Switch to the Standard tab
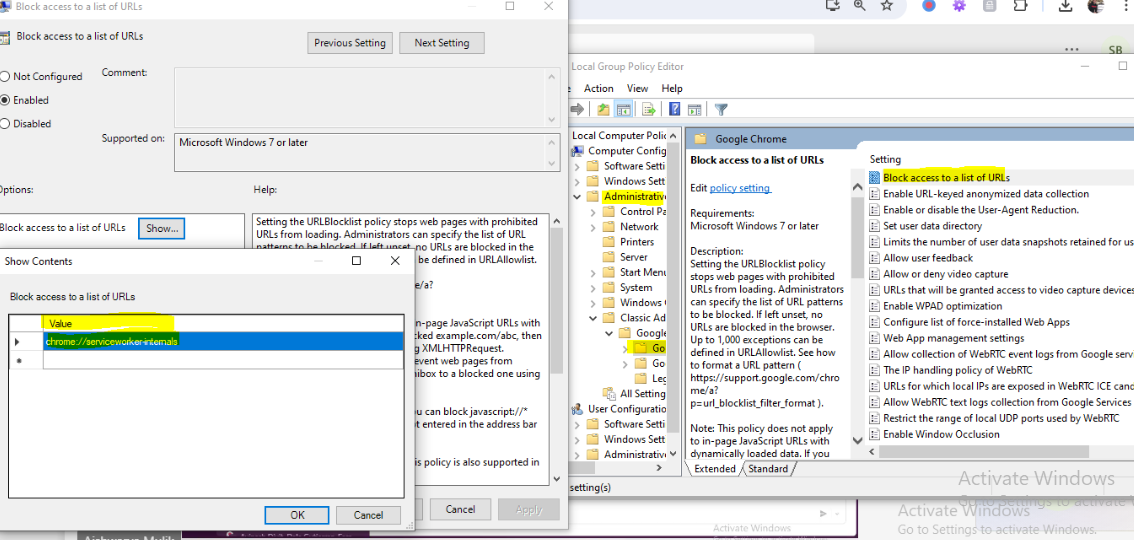Image resolution: width=1134 pixels, height=540 pixels. (767, 469)
